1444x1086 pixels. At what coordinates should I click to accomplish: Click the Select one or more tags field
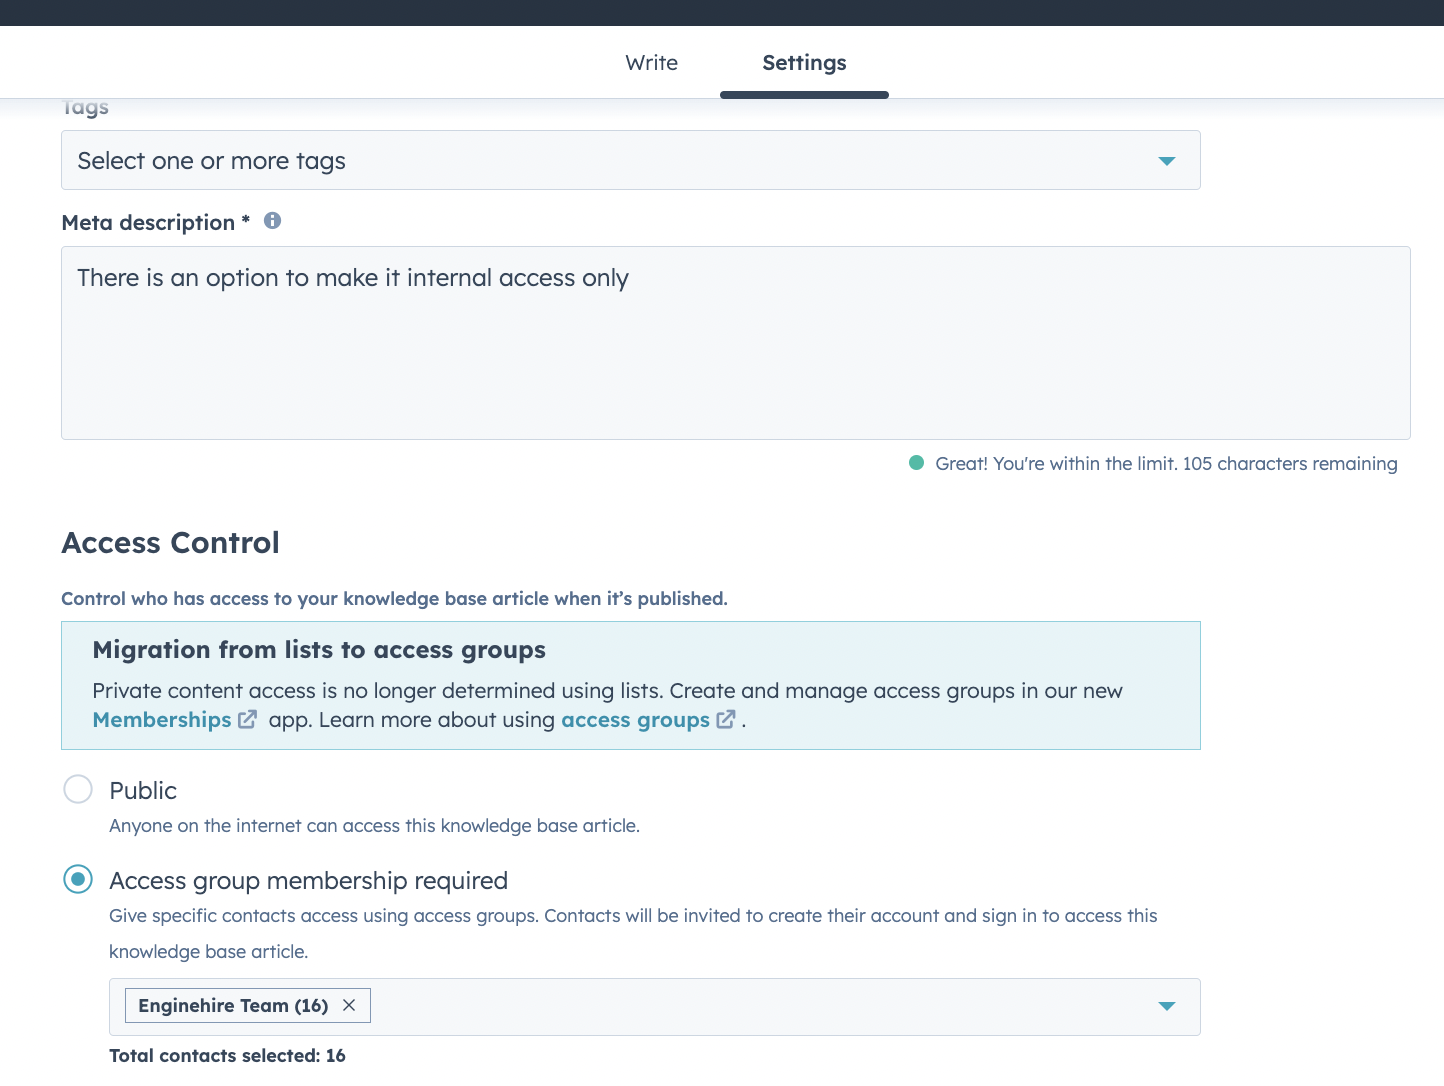(x=631, y=160)
